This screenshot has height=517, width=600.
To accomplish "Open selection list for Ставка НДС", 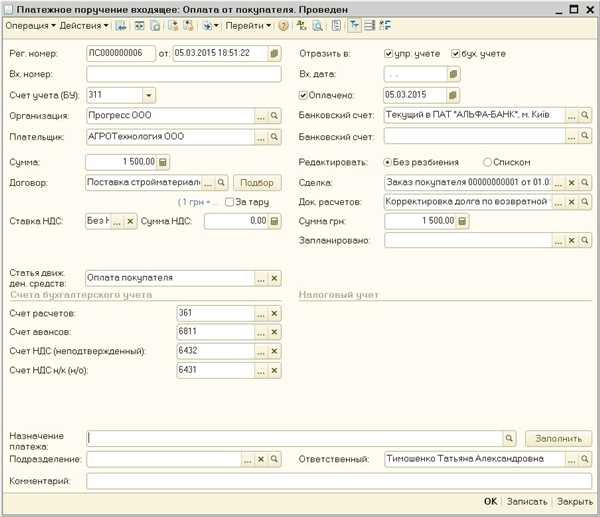I will (x=117, y=221).
